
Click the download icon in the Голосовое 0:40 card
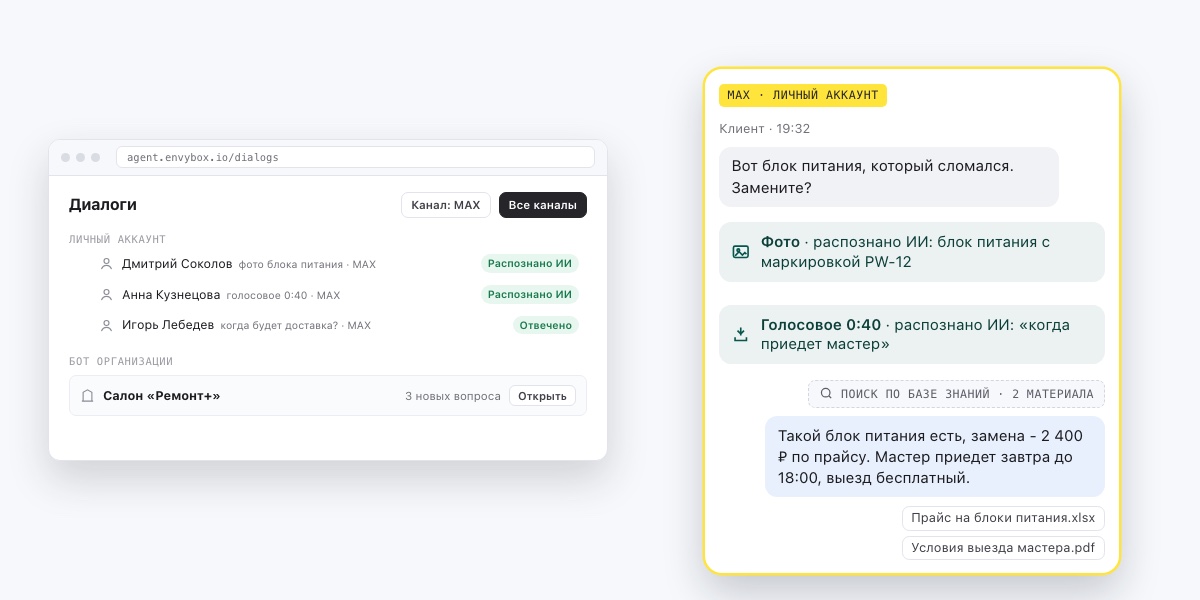click(741, 335)
